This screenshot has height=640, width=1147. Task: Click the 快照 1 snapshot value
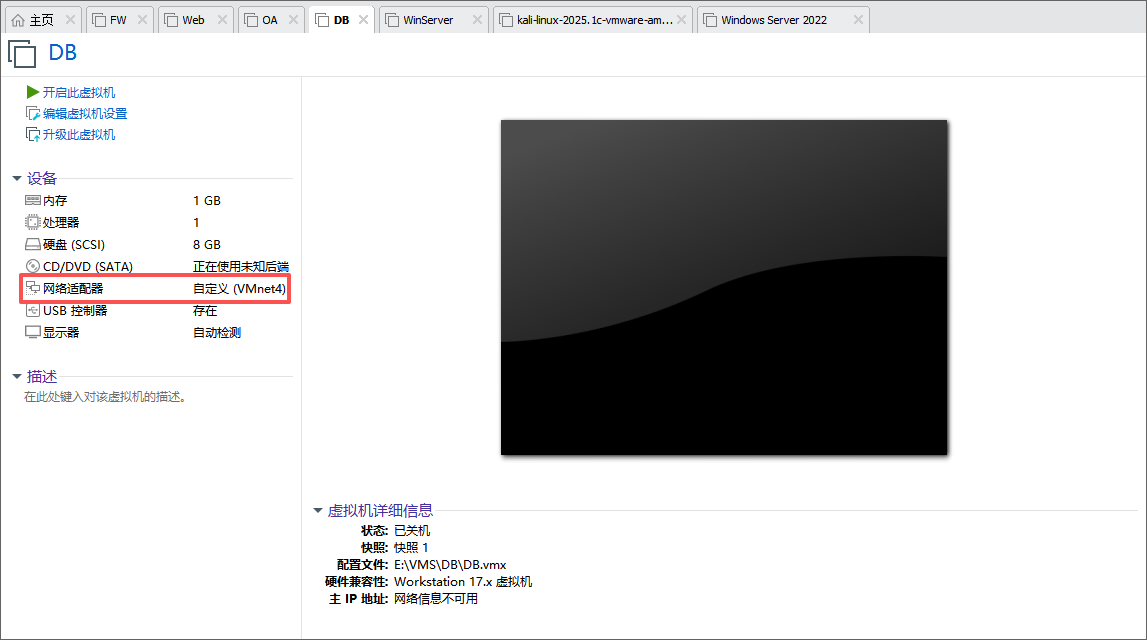(x=411, y=547)
